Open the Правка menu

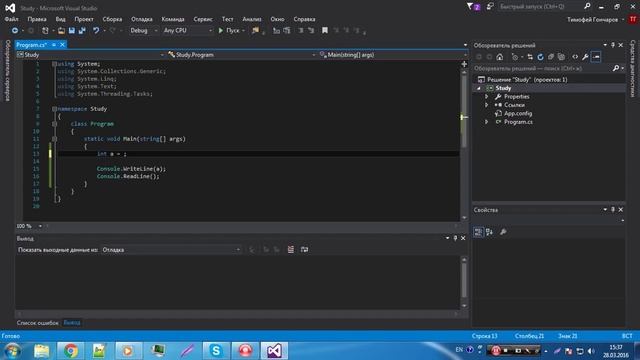pos(37,19)
